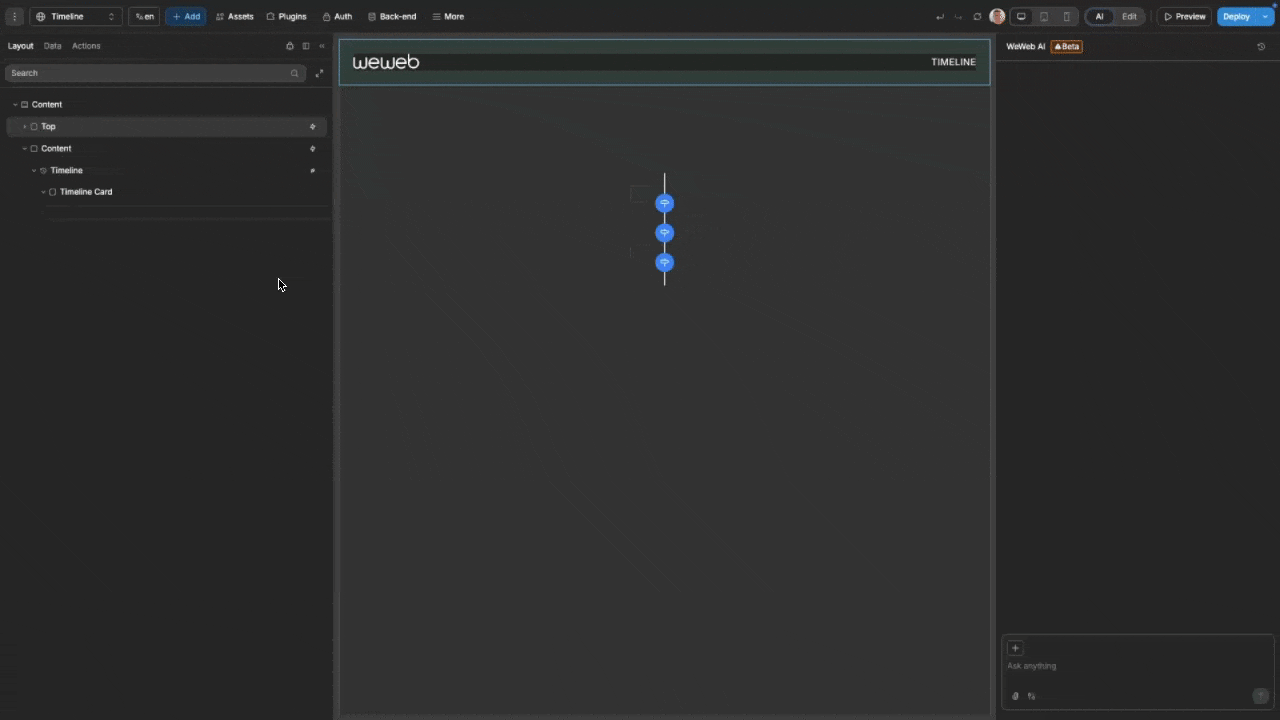Click the undo arrow icon
Screen dimensions: 1280x720
[939, 17]
